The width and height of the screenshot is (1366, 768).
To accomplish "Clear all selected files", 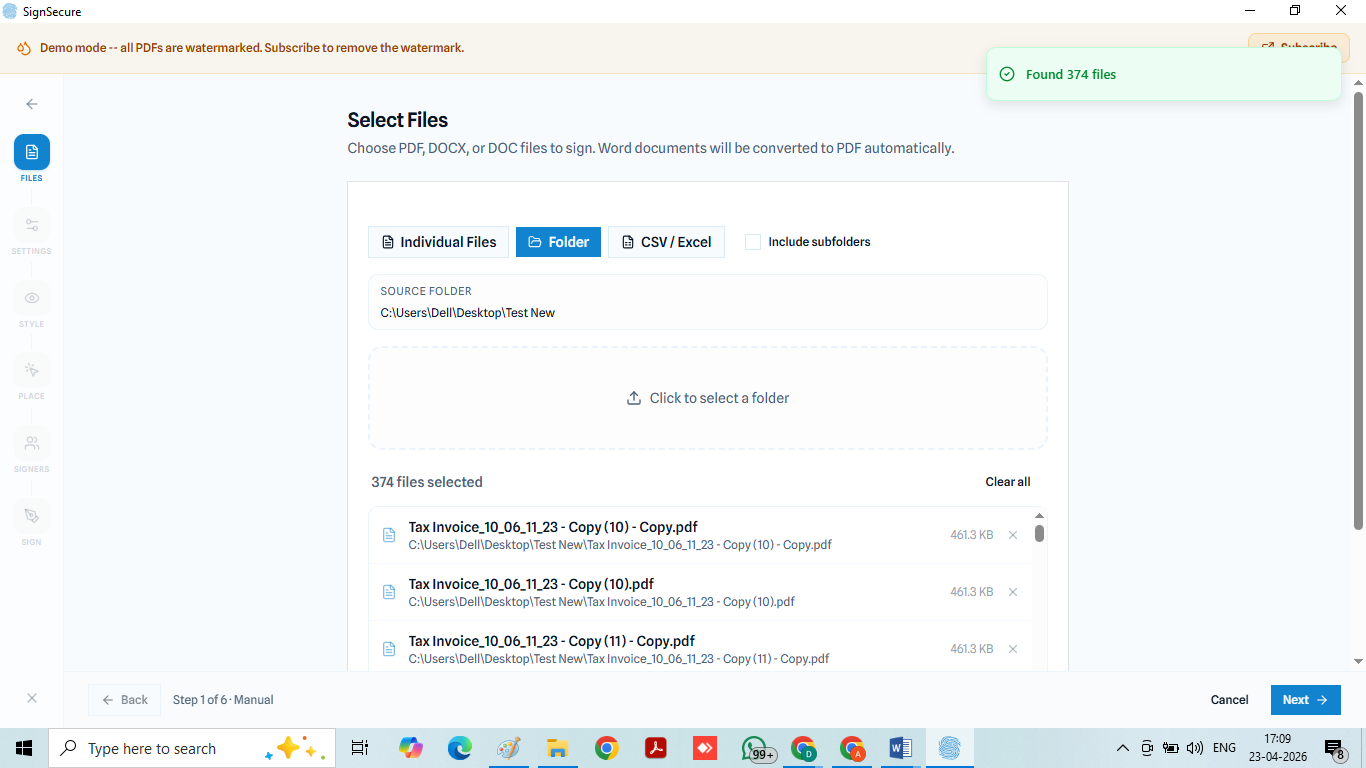I will (x=1007, y=482).
